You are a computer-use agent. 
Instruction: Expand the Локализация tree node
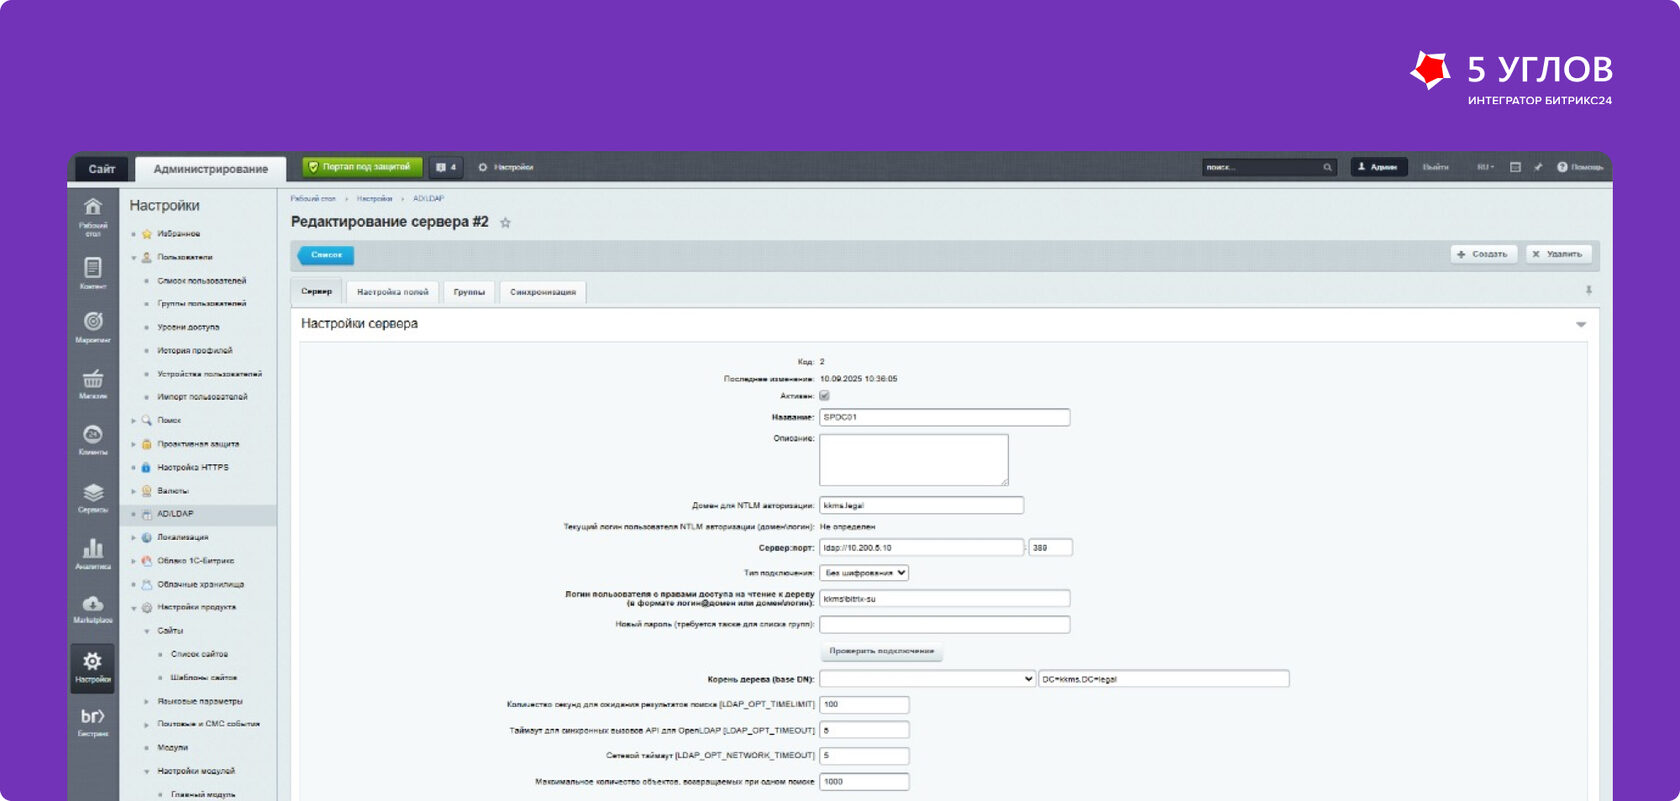click(x=134, y=538)
